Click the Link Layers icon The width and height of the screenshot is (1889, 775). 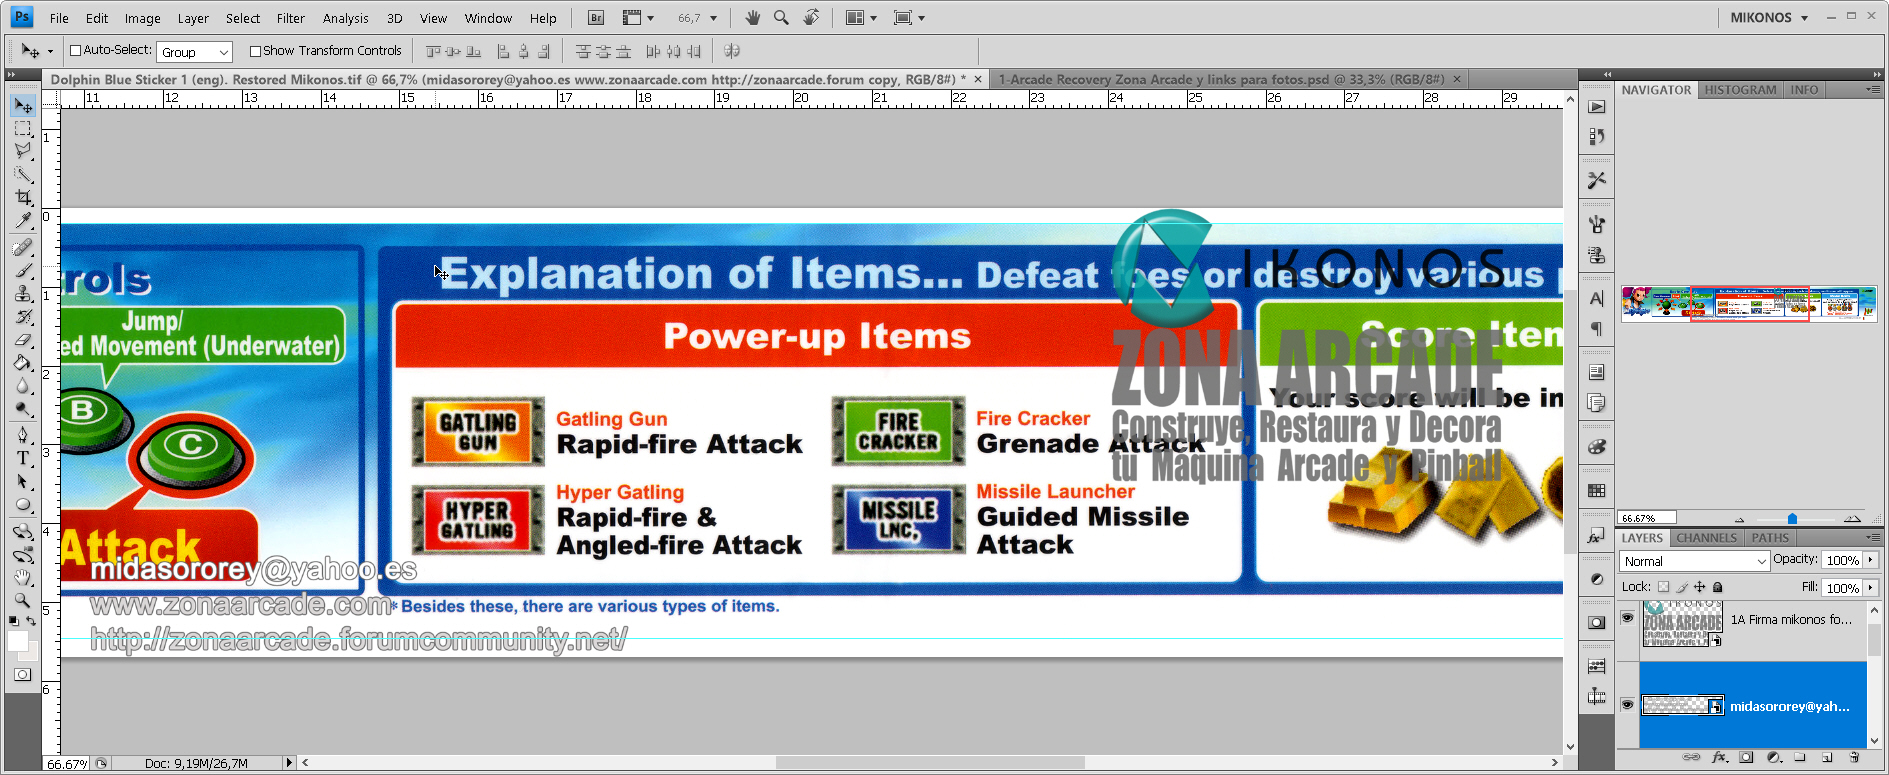tap(1691, 757)
